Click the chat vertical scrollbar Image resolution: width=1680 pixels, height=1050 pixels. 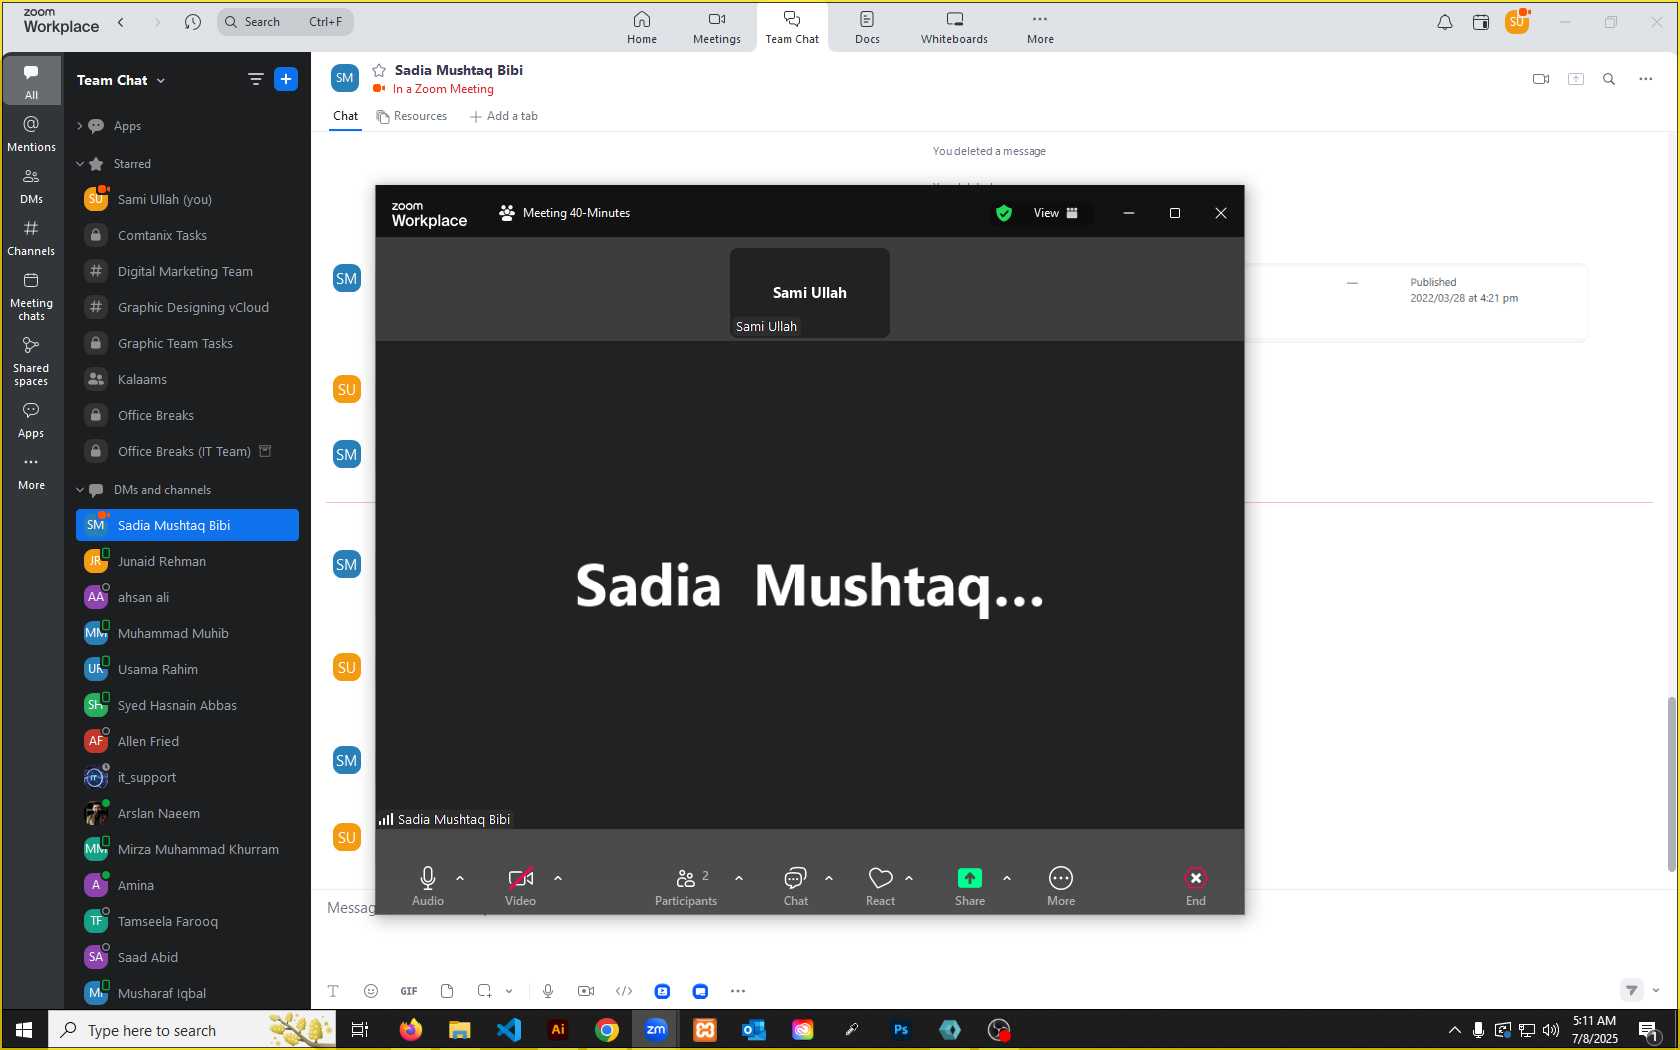1671,783
